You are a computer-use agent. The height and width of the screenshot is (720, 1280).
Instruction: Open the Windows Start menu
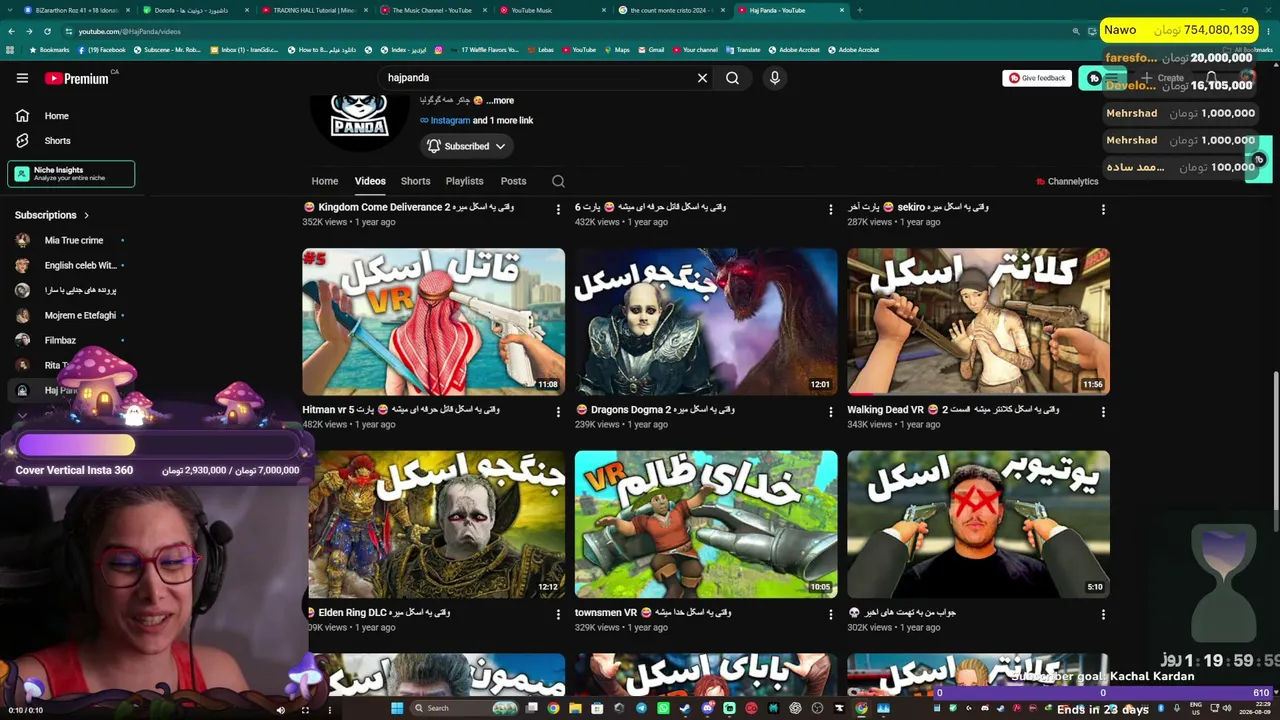click(x=397, y=709)
